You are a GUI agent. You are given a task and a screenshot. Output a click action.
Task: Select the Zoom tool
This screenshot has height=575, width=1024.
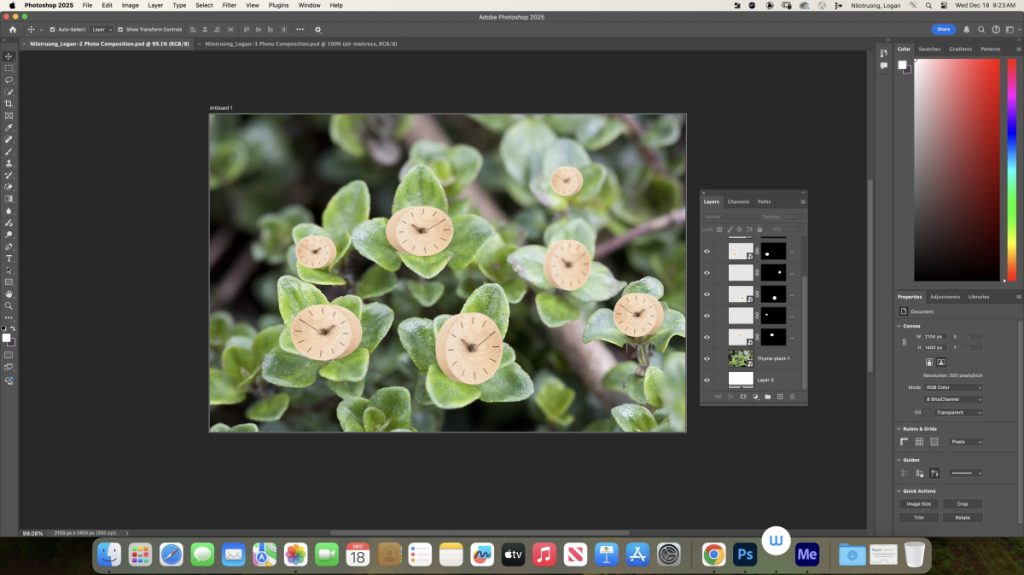pyautogui.click(x=9, y=306)
